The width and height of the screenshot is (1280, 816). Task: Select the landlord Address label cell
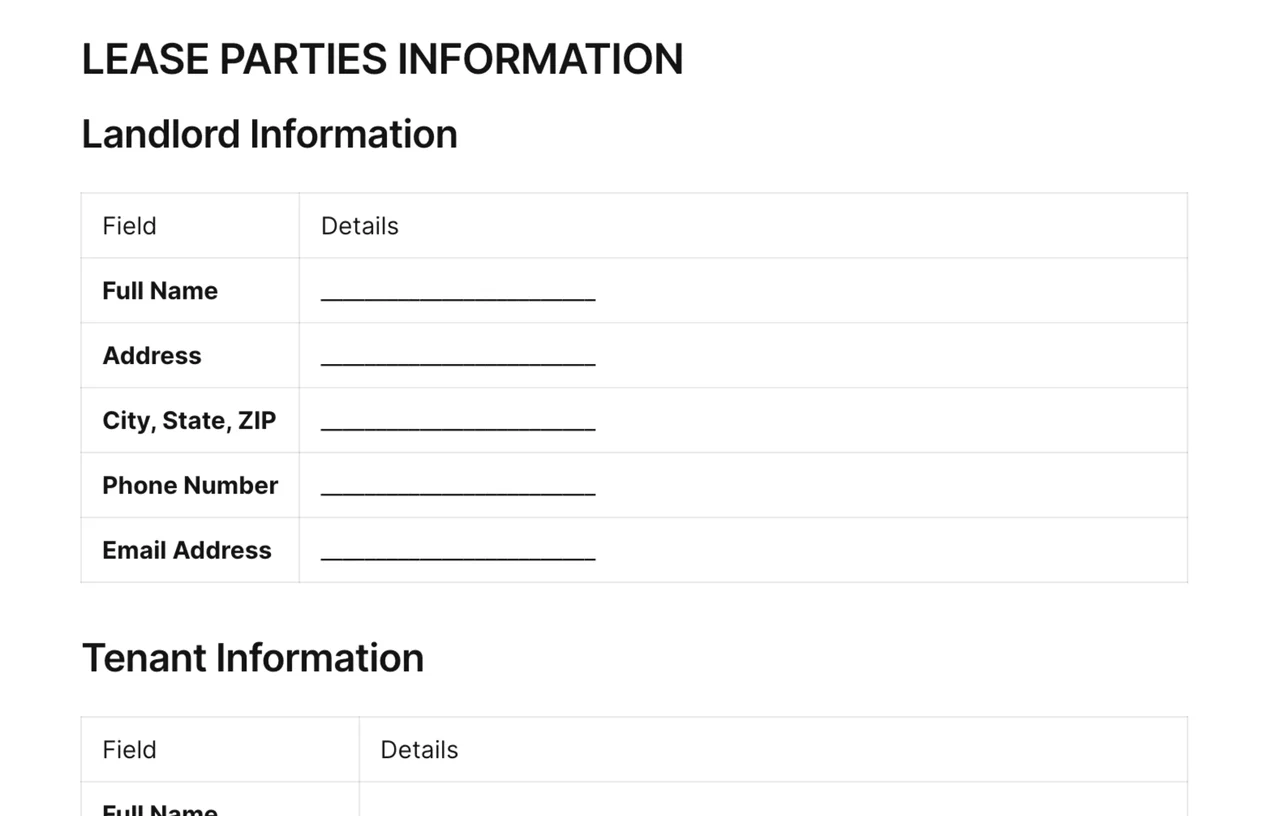(190, 356)
